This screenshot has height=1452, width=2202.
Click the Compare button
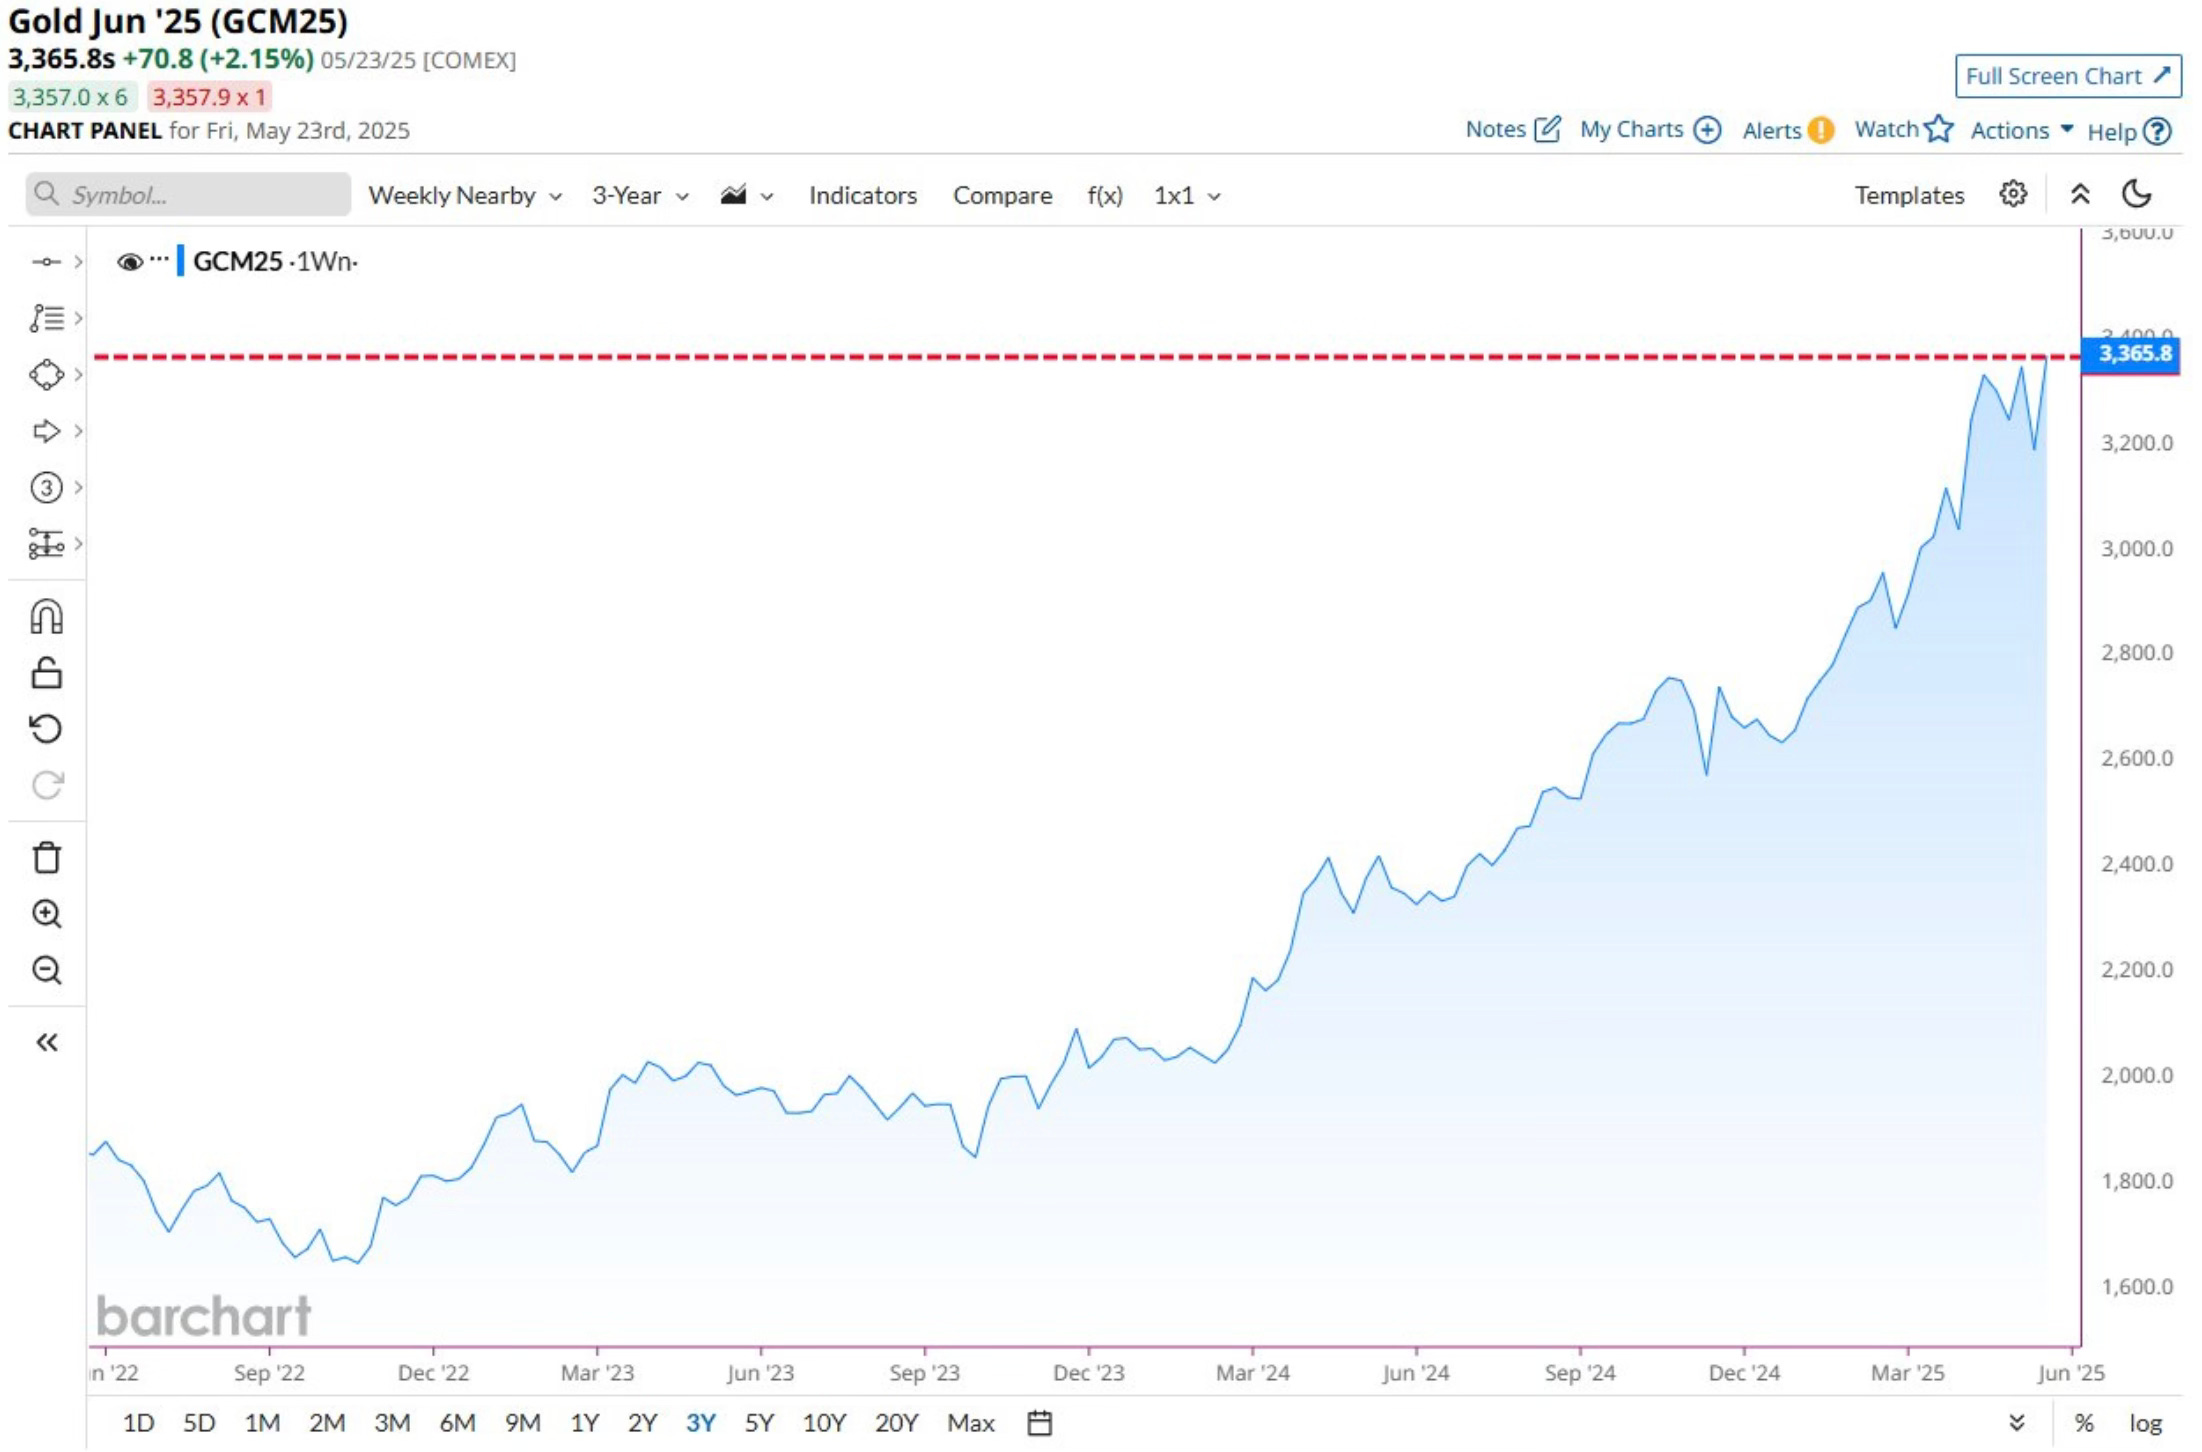[x=1002, y=196]
